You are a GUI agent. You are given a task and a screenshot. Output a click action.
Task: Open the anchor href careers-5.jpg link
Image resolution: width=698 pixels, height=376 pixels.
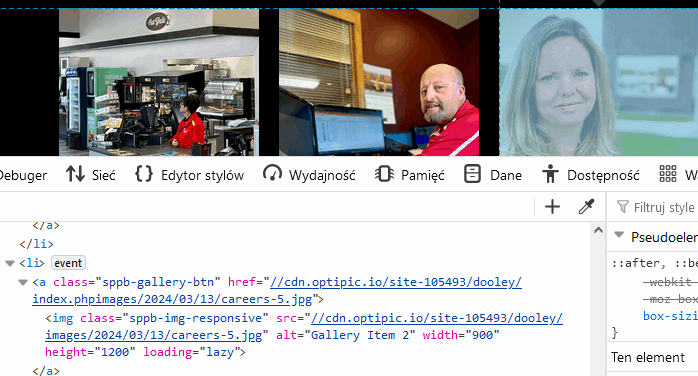[277, 291]
